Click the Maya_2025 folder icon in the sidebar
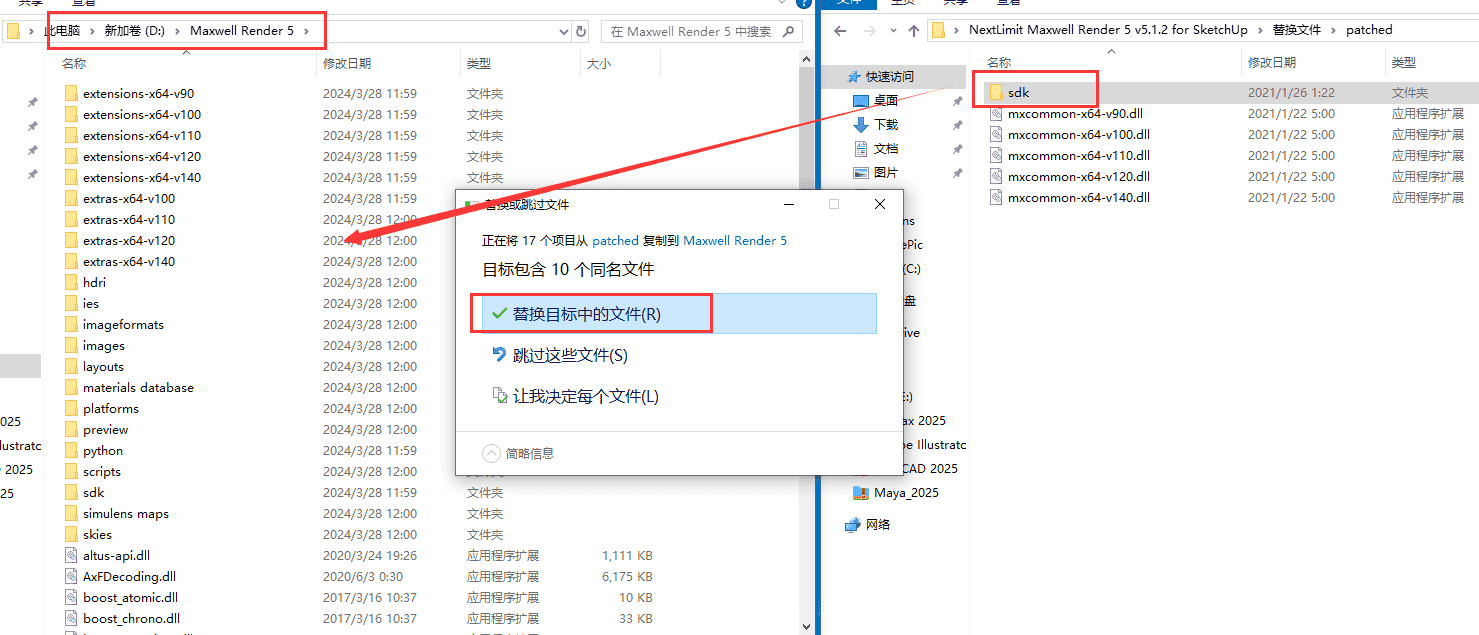 click(861, 492)
